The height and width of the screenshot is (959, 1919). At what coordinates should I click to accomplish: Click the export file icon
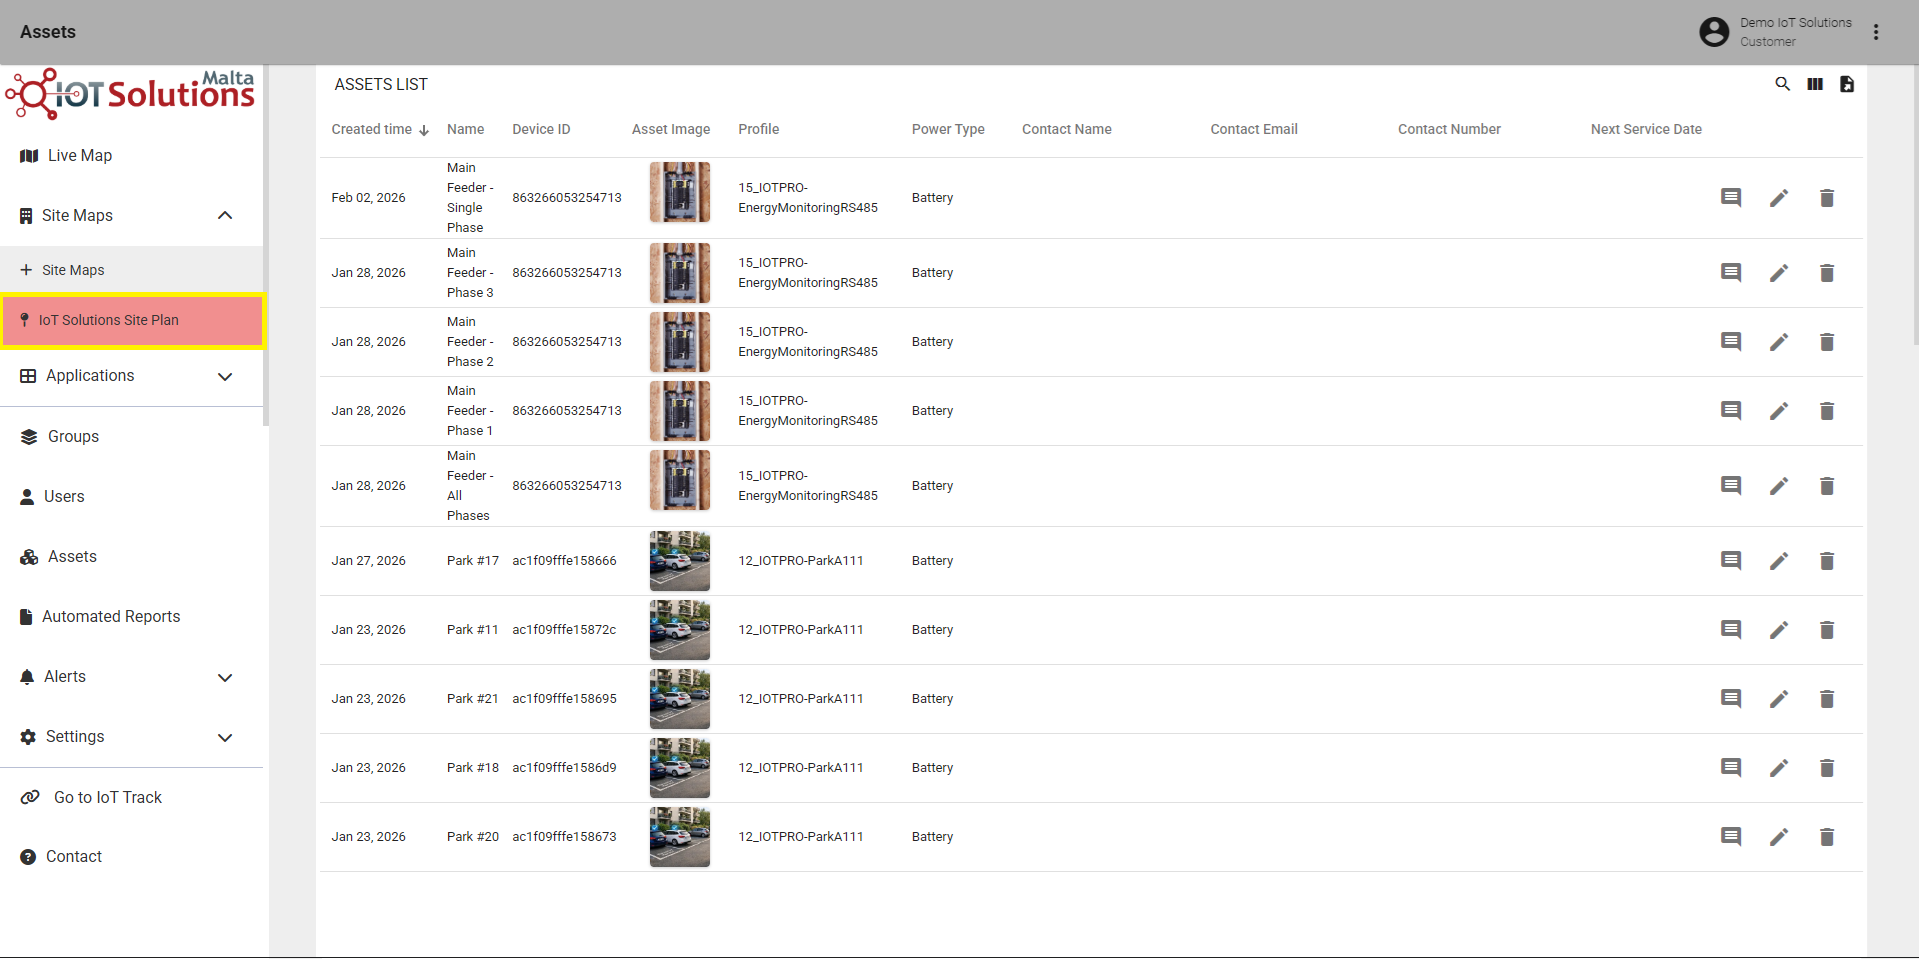tap(1847, 84)
